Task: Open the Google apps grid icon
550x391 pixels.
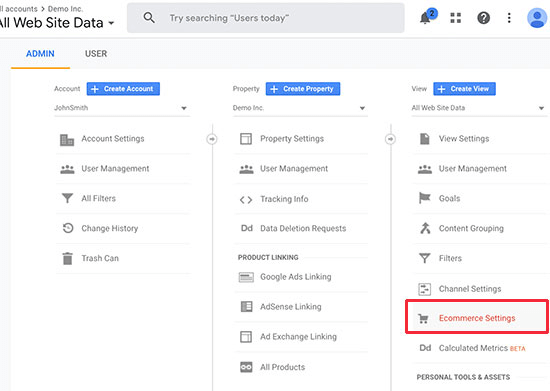Action: click(x=455, y=18)
